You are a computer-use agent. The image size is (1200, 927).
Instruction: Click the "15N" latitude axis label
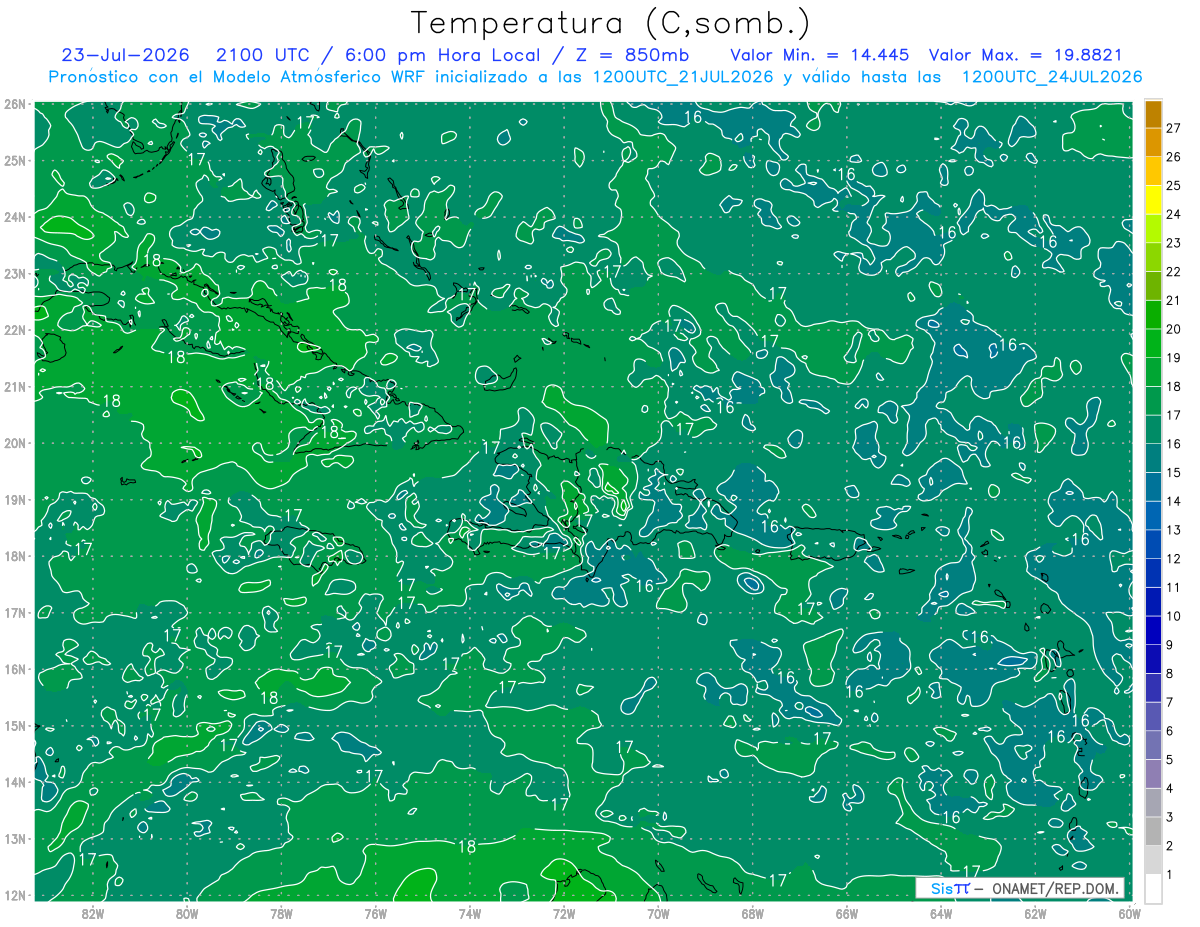14,725
